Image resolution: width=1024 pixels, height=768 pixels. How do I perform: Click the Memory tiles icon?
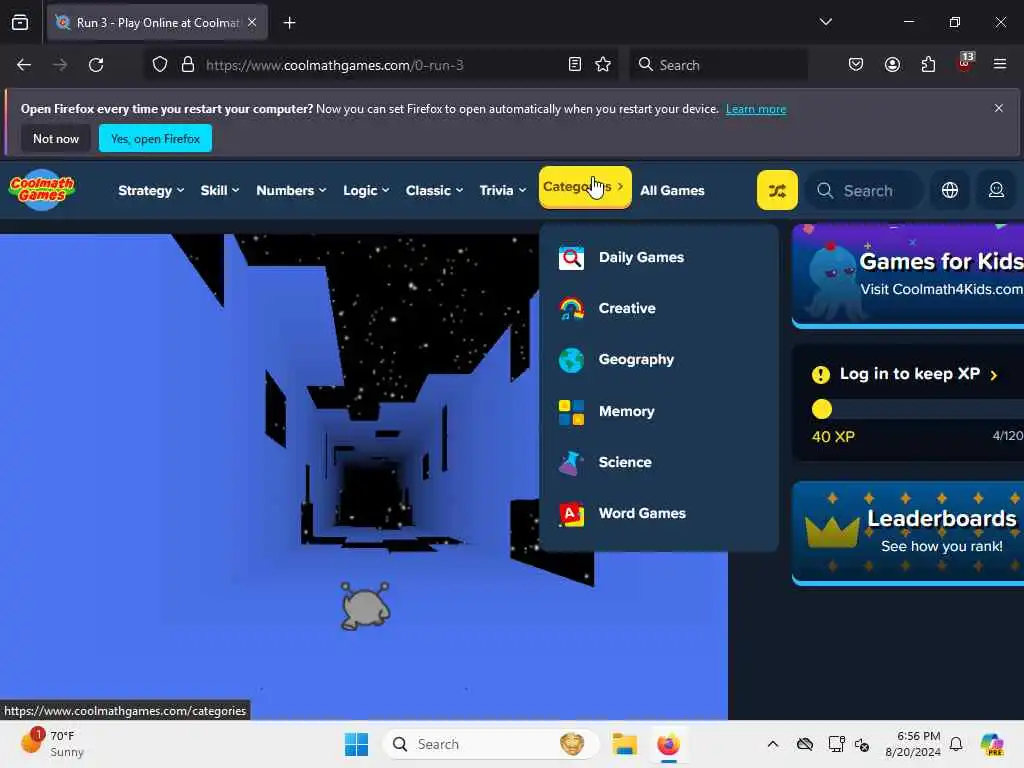(x=571, y=411)
